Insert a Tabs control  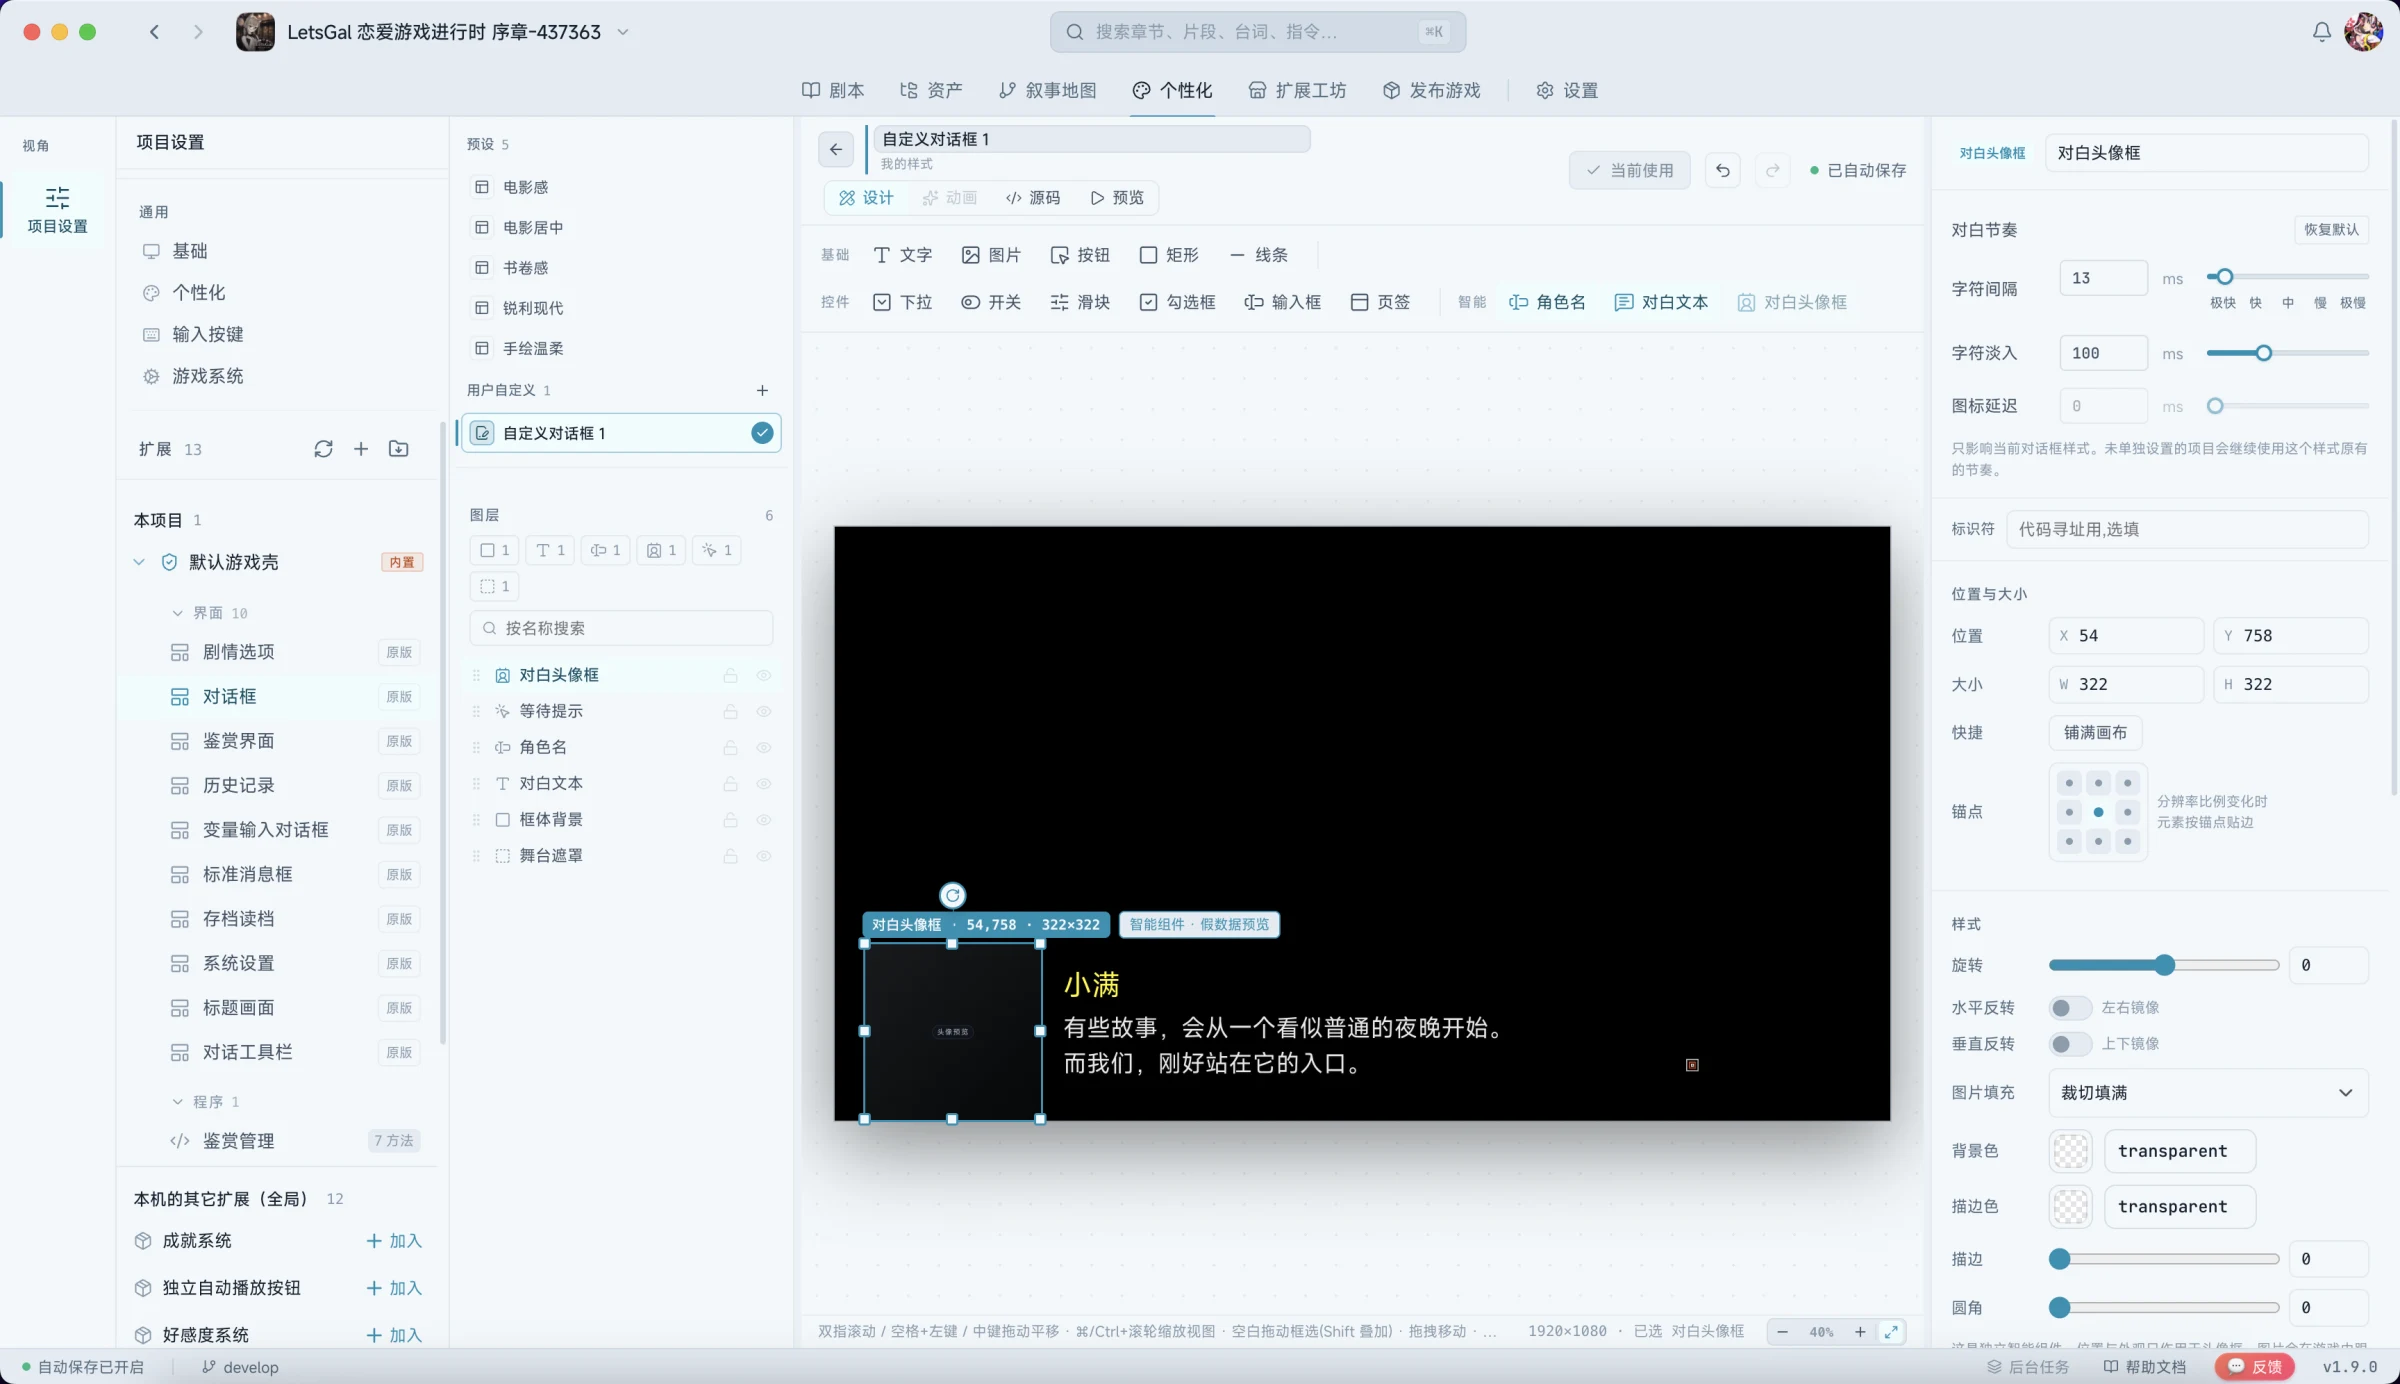click(1380, 302)
